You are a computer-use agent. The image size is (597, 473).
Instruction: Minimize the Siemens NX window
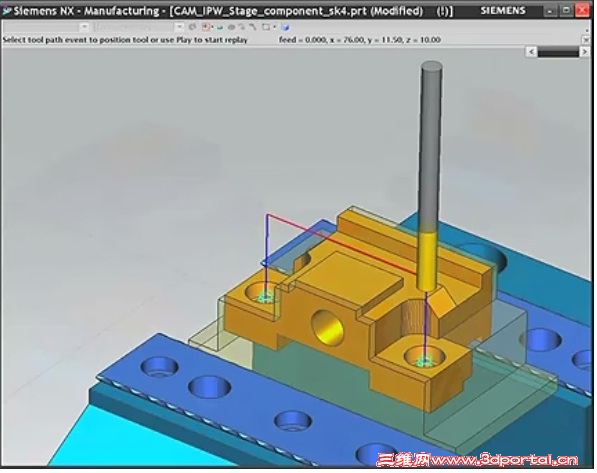point(550,11)
